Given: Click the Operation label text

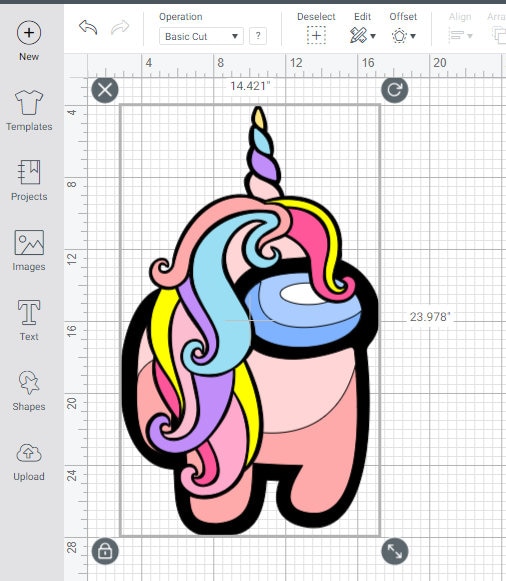Looking at the screenshot, I should (181, 17).
